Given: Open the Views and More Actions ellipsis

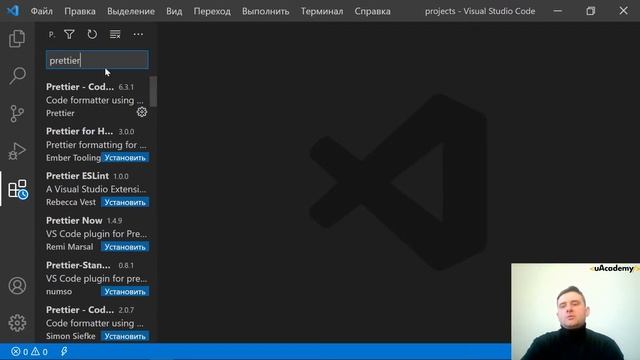Looking at the screenshot, I should [138, 34].
